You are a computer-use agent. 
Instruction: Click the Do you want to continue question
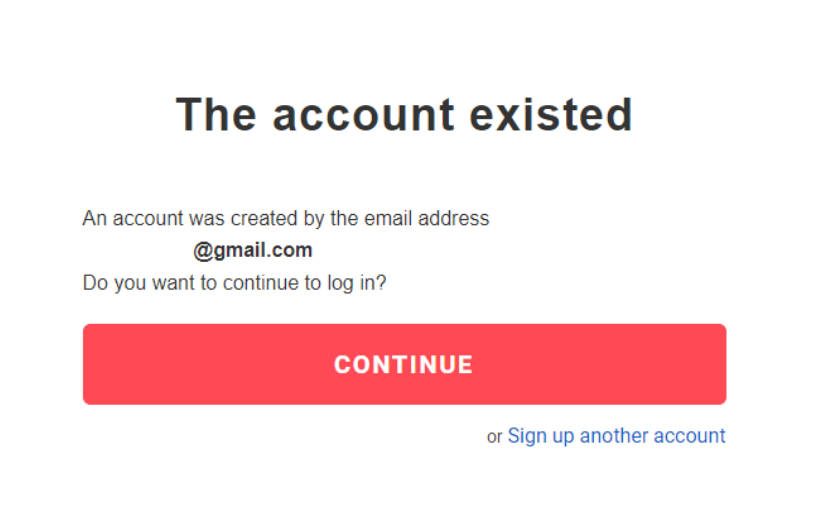coord(234,283)
